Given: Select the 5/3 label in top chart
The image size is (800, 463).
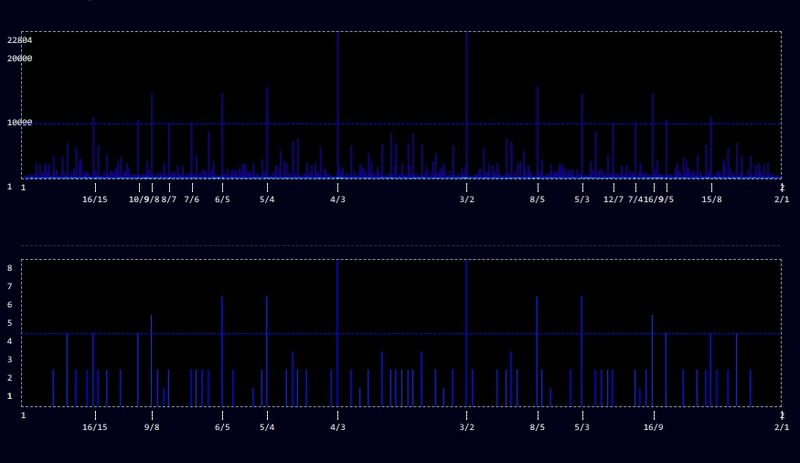Looking at the screenshot, I should (582, 199).
